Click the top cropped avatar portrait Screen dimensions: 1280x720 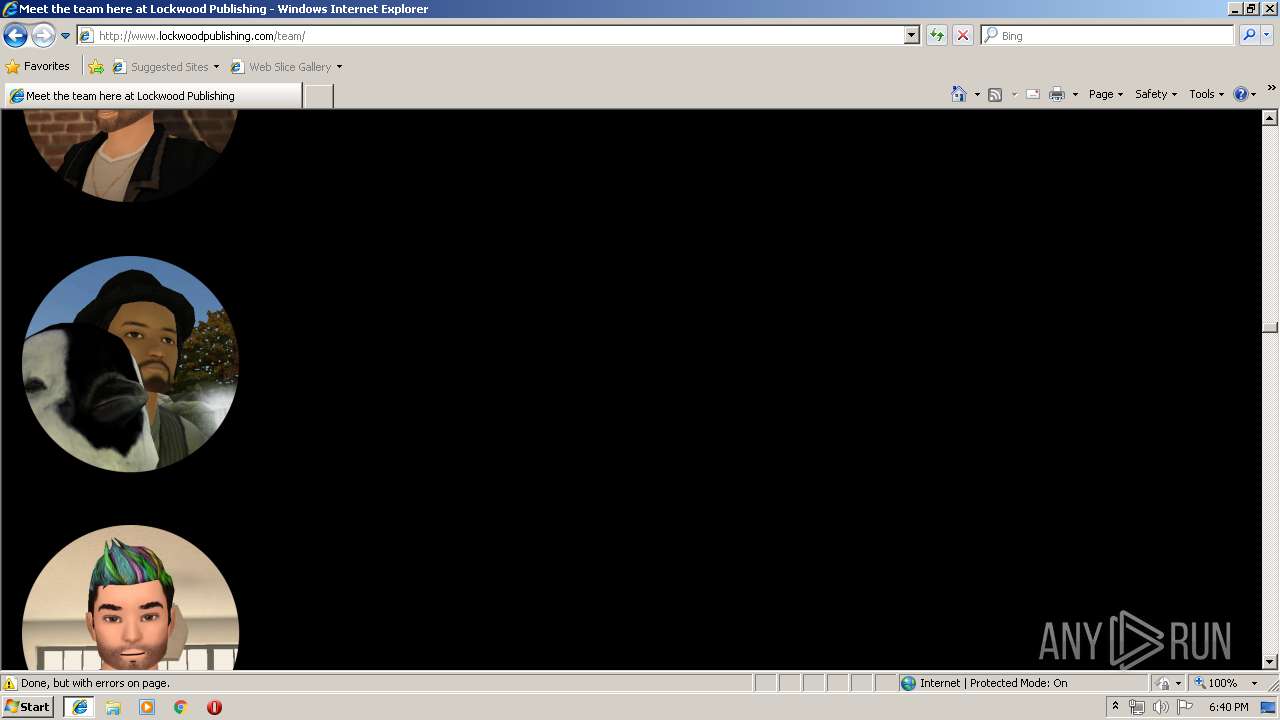130,155
